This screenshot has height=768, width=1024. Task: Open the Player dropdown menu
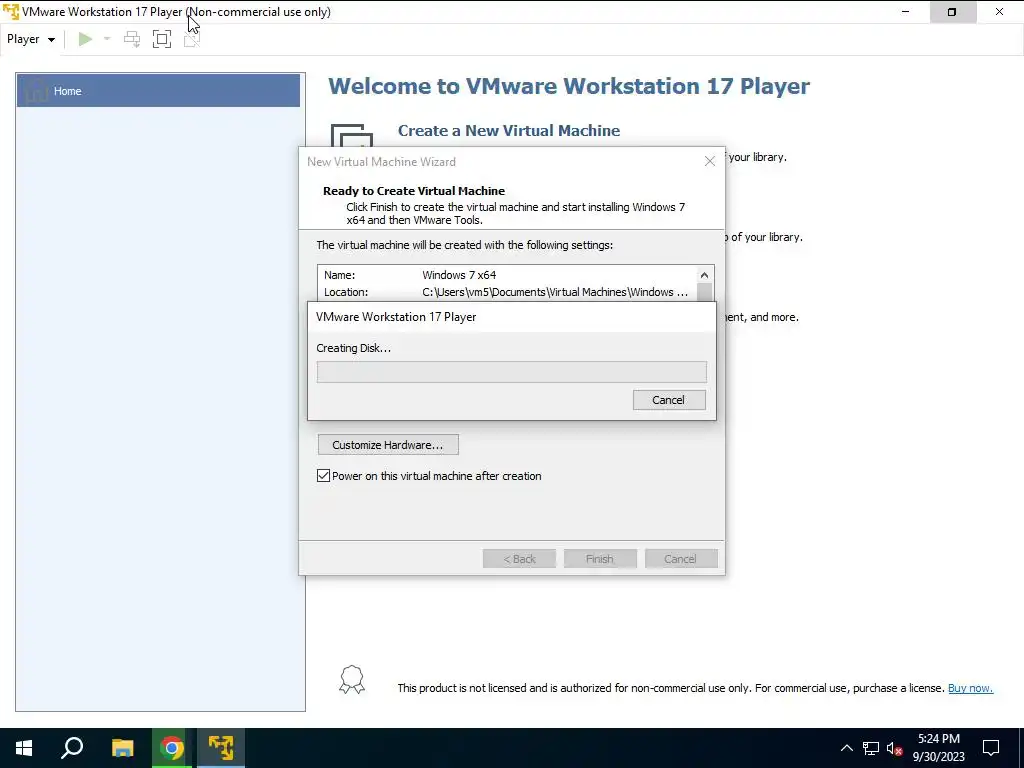[x=31, y=39]
